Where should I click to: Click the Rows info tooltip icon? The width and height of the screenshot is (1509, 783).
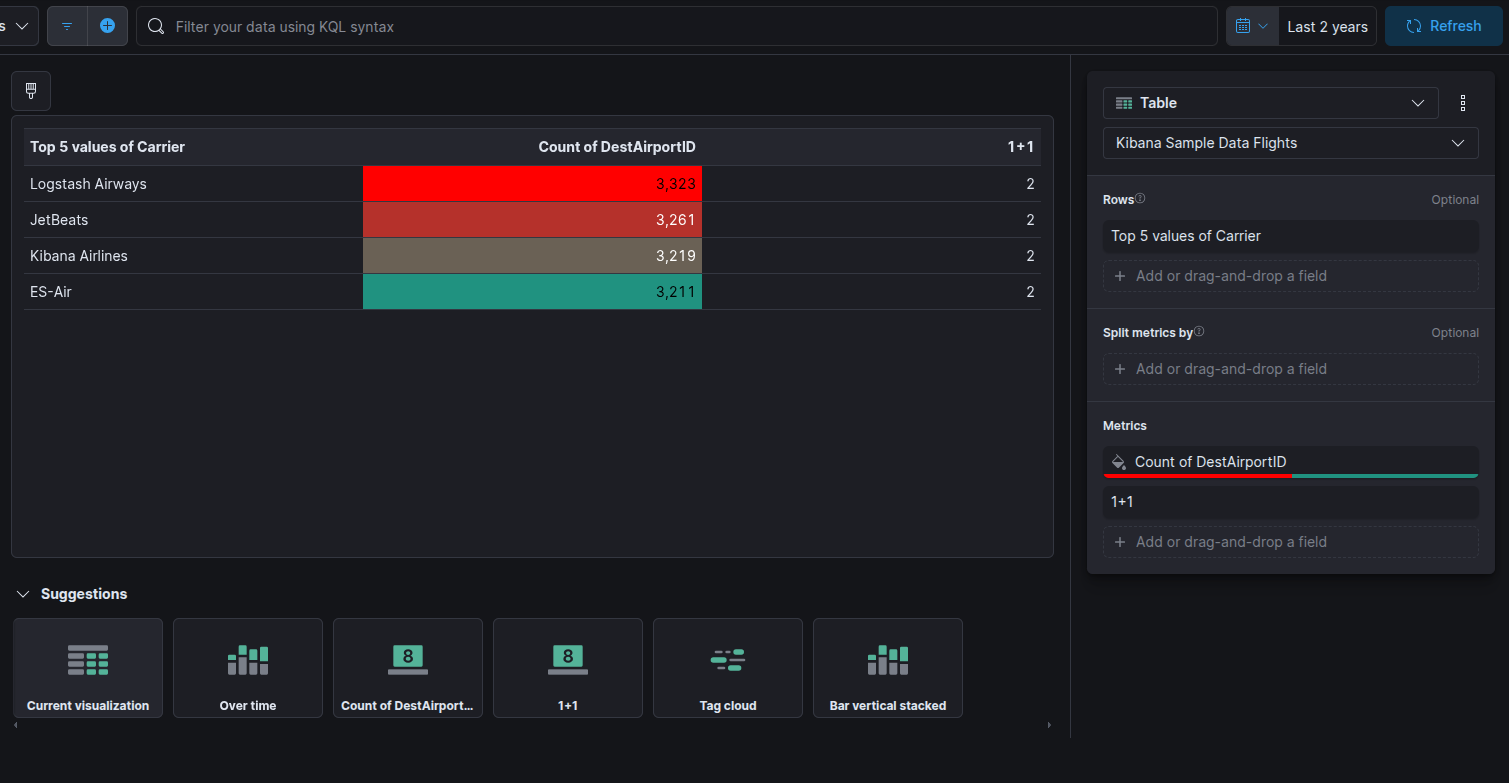pyautogui.click(x=1140, y=199)
